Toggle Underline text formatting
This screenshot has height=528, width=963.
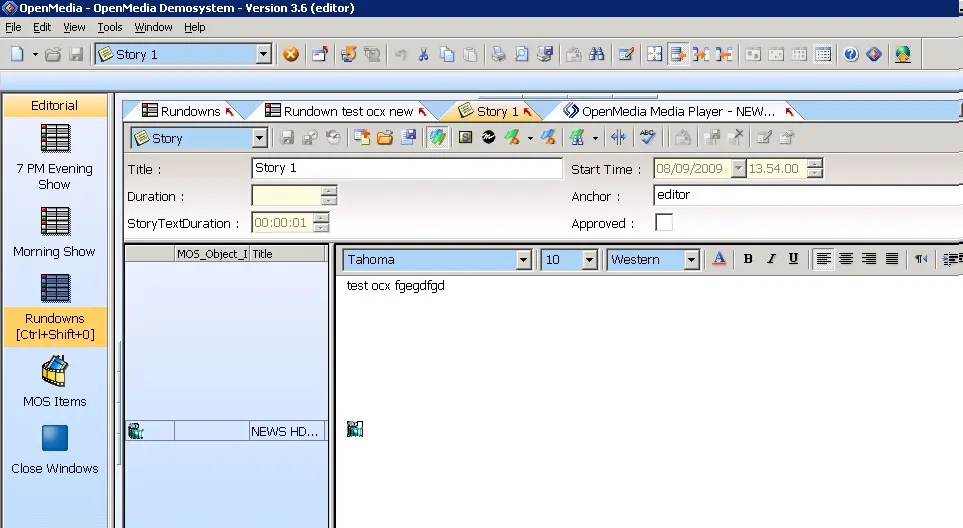coord(793,259)
